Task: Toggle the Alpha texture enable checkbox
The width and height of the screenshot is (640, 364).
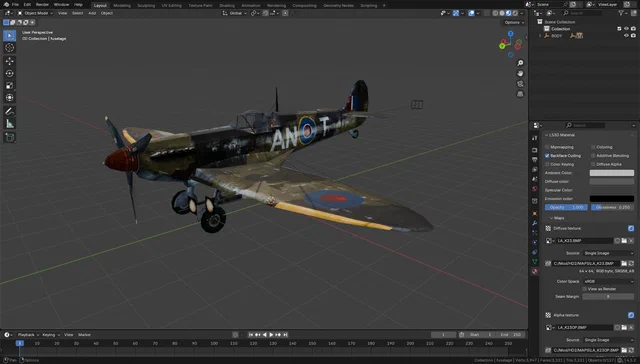Action: [631, 315]
